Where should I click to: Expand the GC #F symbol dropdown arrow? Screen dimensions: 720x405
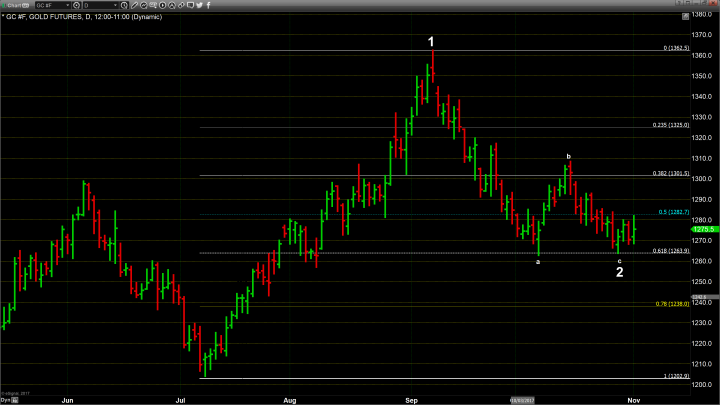coord(69,5)
